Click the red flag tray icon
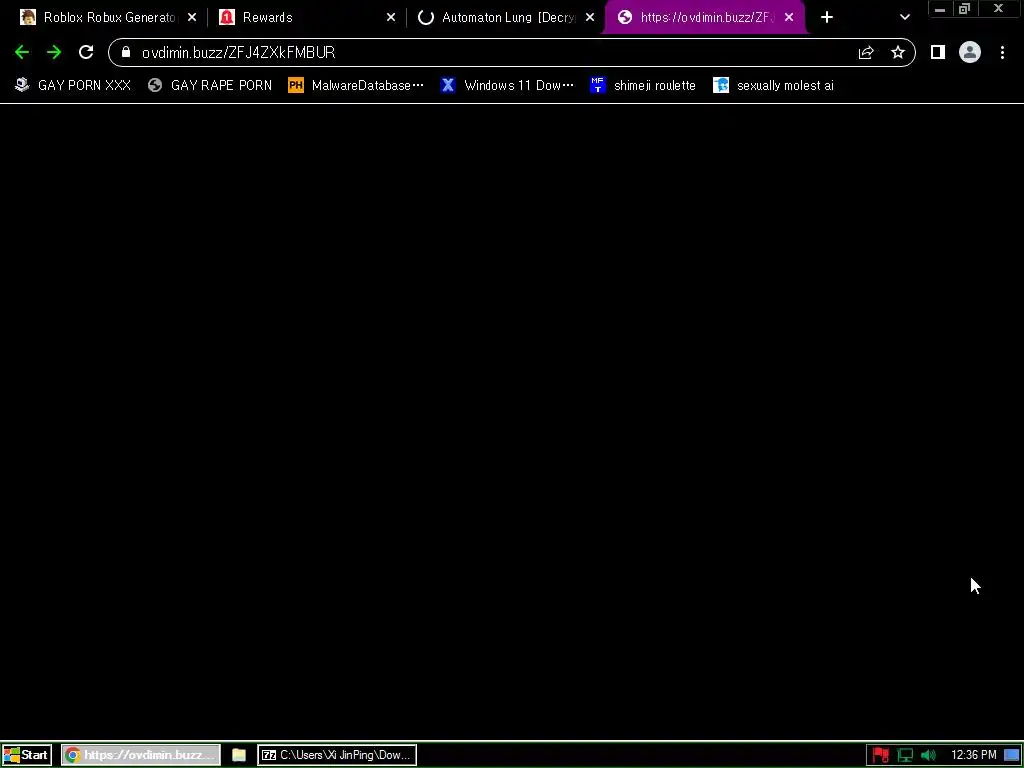Image resolution: width=1024 pixels, height=768 pixels. click(881, 756)
